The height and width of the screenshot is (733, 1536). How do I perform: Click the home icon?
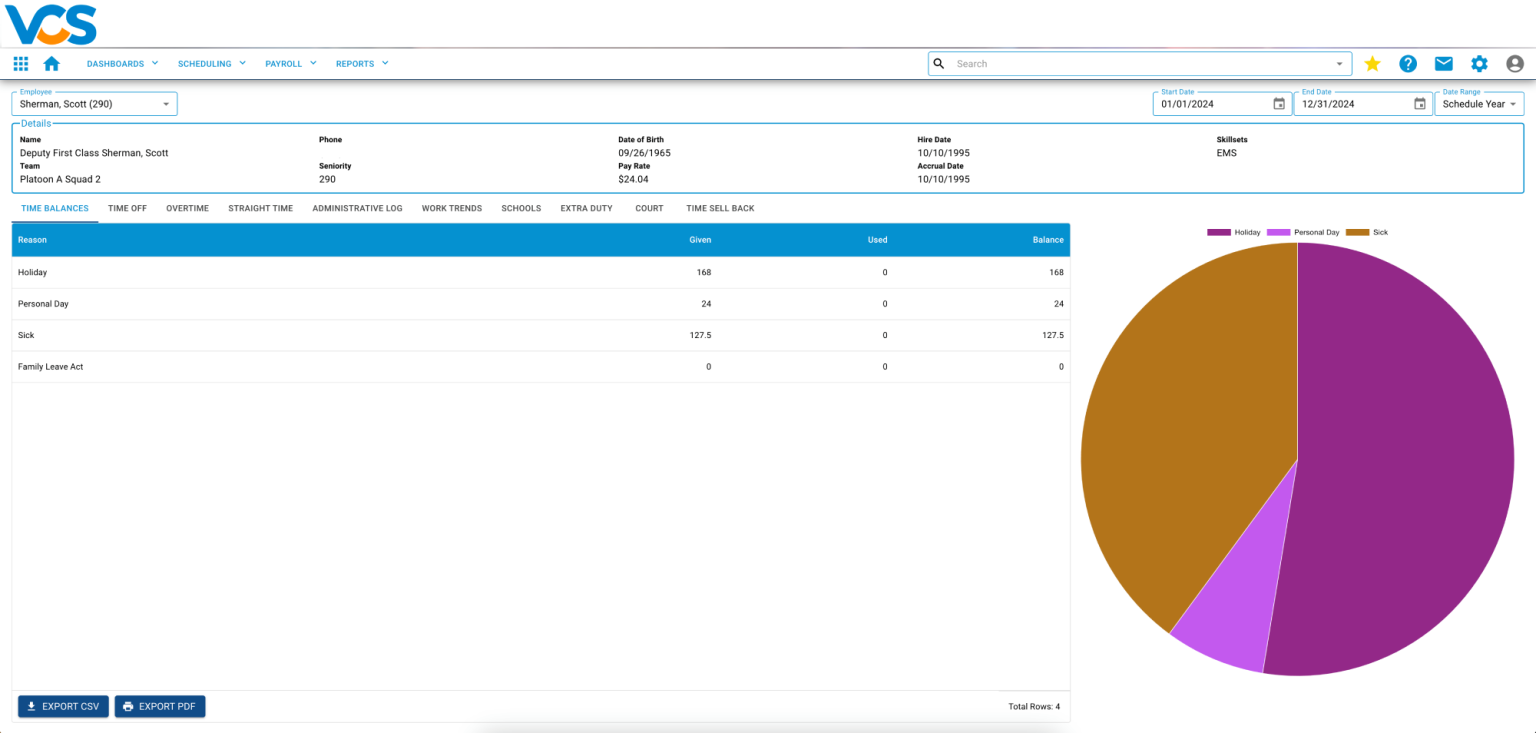click(x=52, y=63)
